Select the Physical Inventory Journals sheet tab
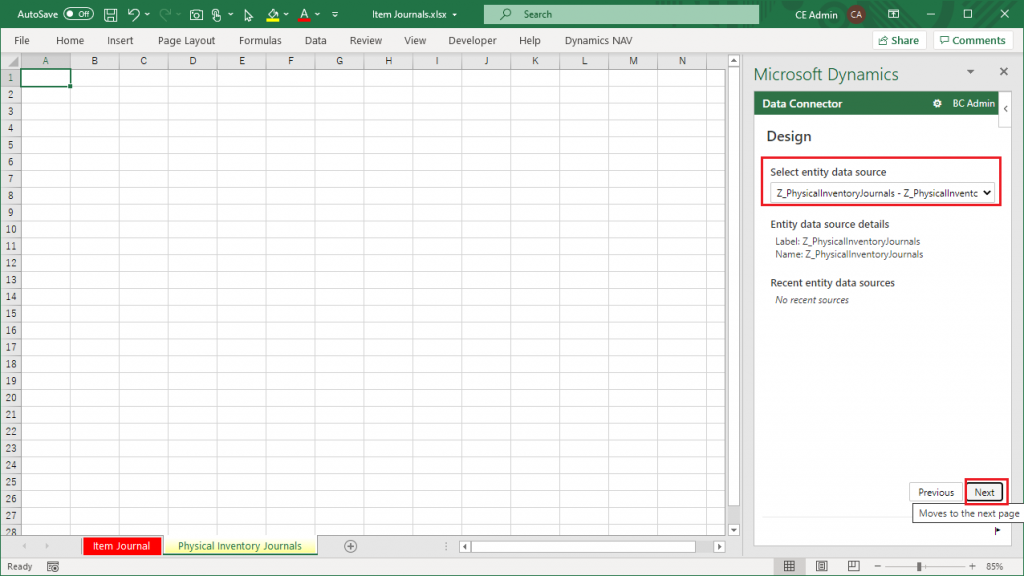1024x576 pixels. click(x=240, y=546)
